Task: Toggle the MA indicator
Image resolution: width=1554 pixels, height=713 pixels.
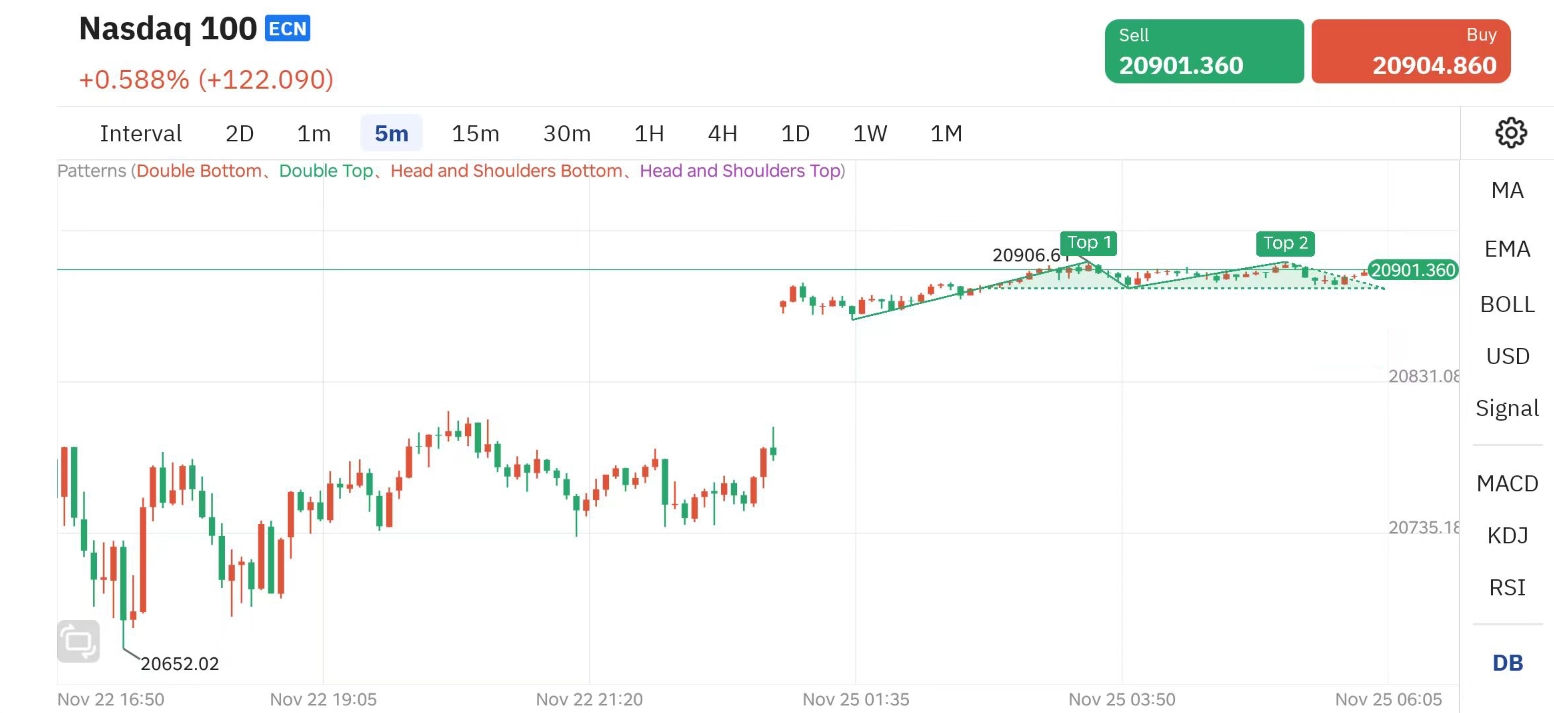Action: click(x=1507, y=190)
